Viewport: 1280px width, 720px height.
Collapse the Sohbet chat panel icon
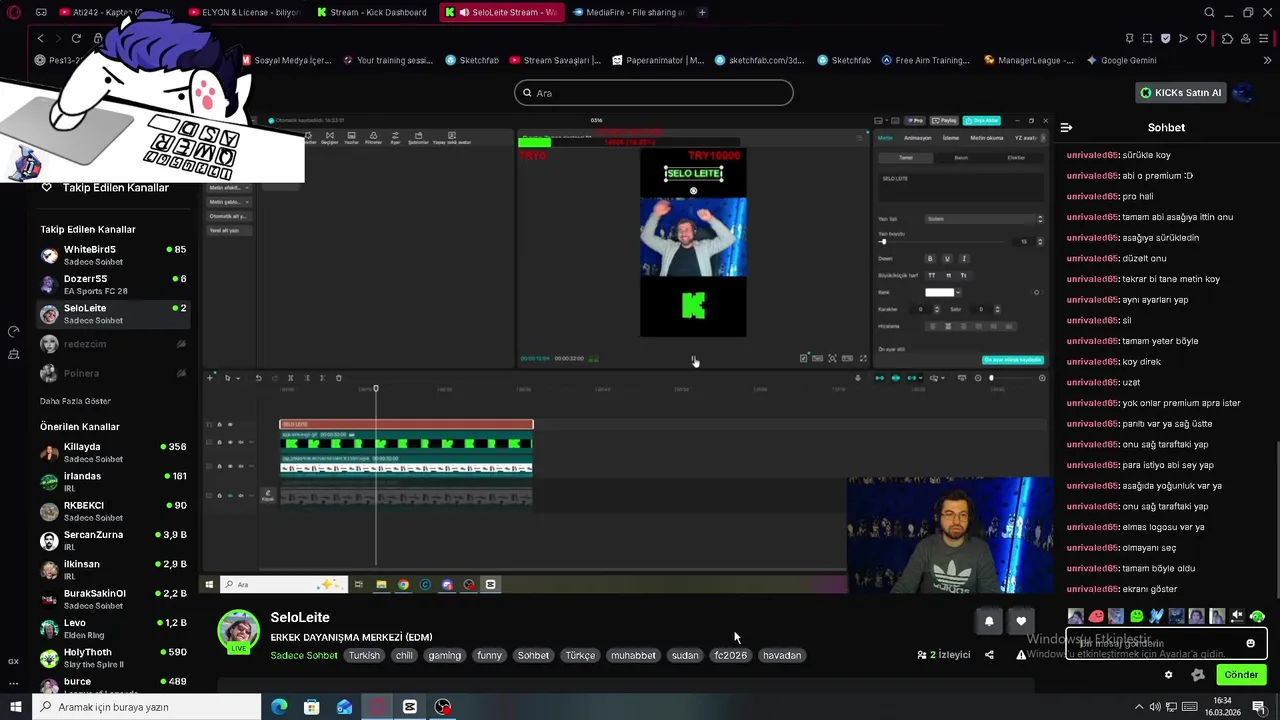(x=1066, y=127)
